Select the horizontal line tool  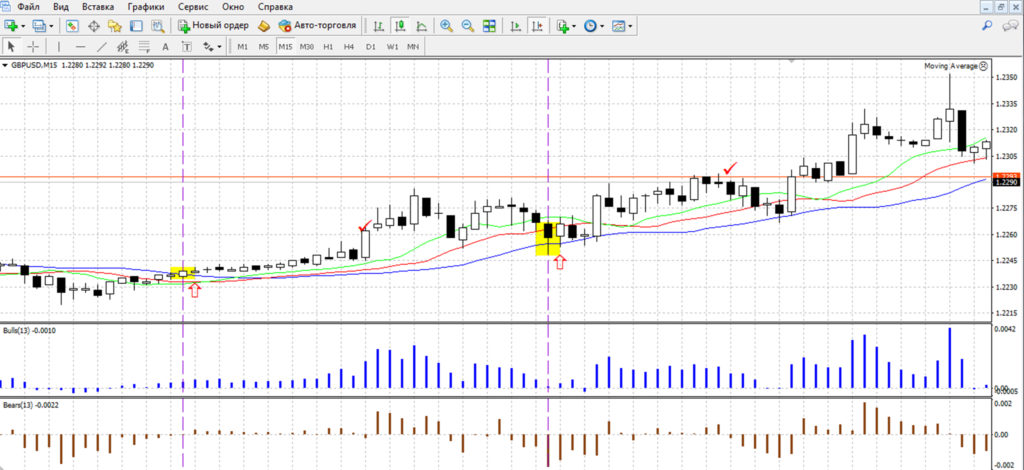80,46
